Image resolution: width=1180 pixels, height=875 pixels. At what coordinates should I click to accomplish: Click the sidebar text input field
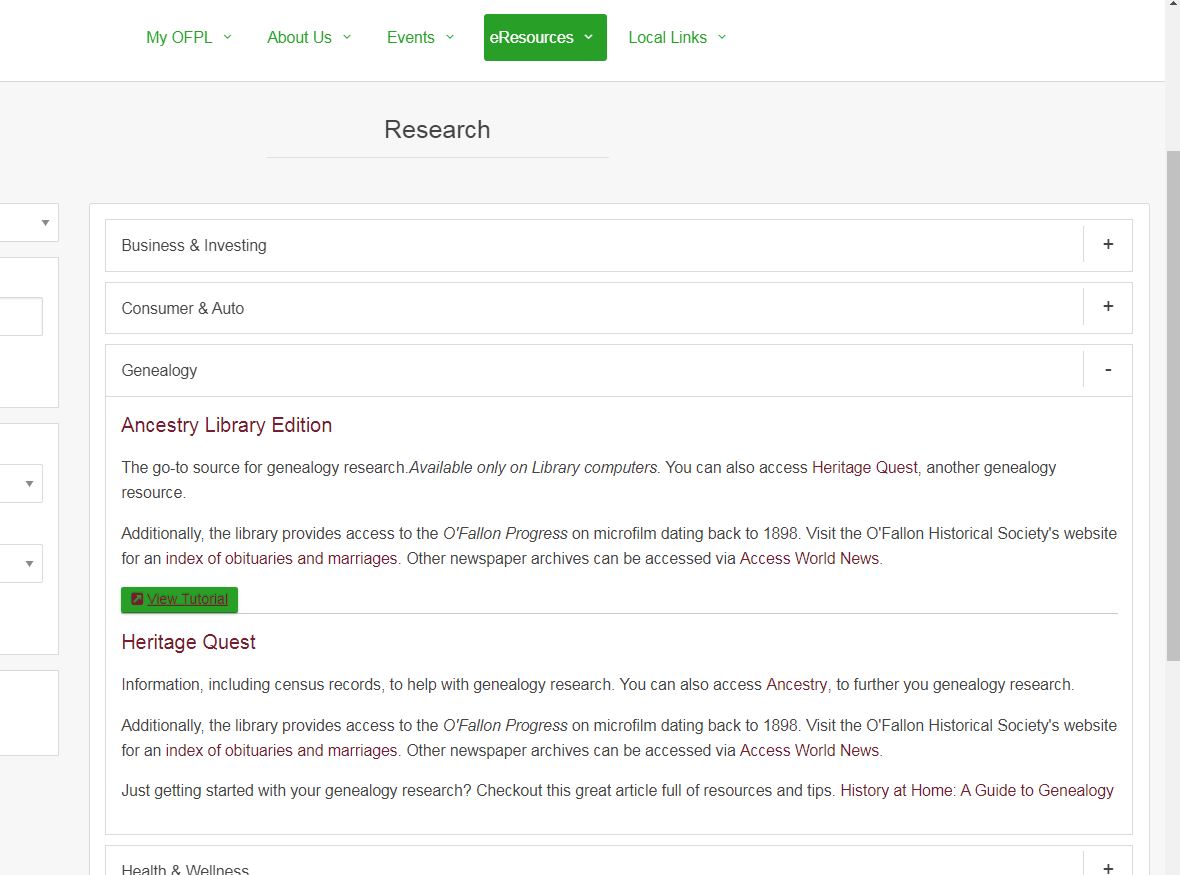(20, 317)
